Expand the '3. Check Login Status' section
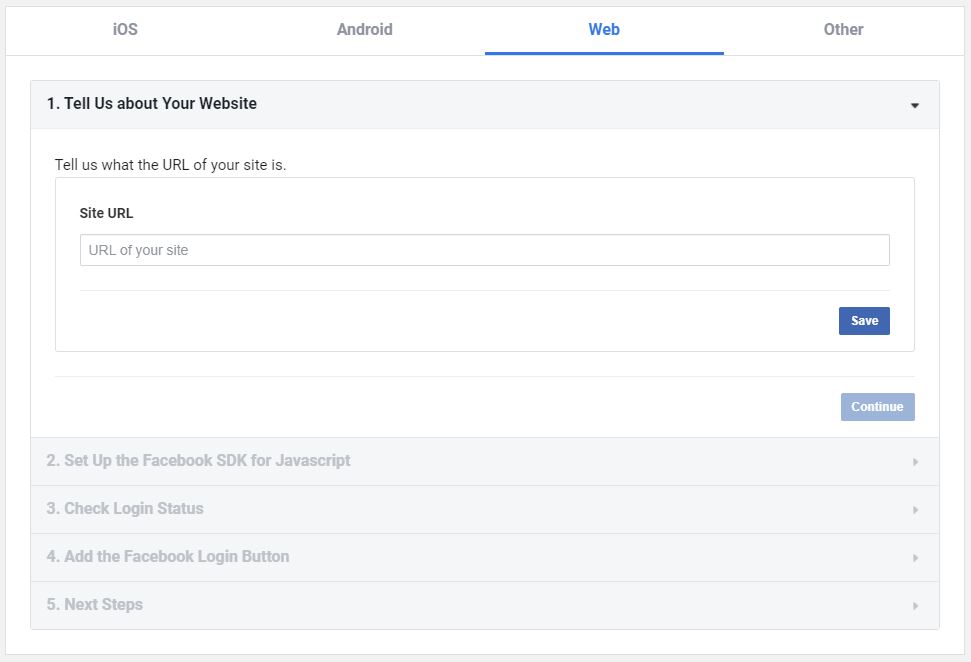The width and height of the screenshot is (971, 662). pos(125,509)
